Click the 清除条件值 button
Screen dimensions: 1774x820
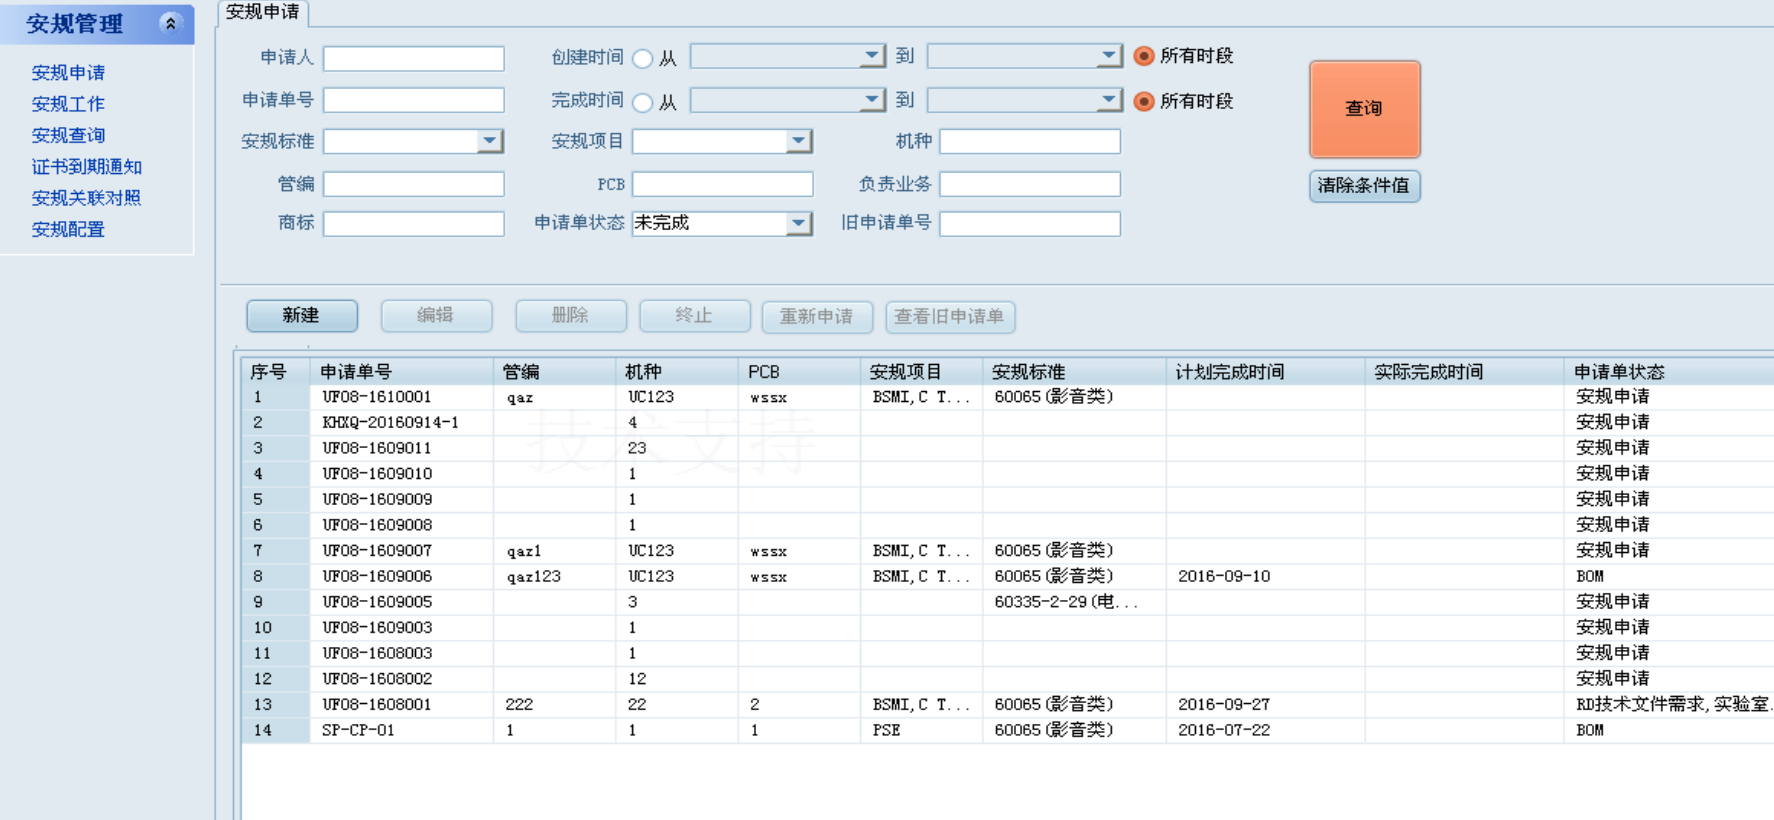click(1365, 186)
